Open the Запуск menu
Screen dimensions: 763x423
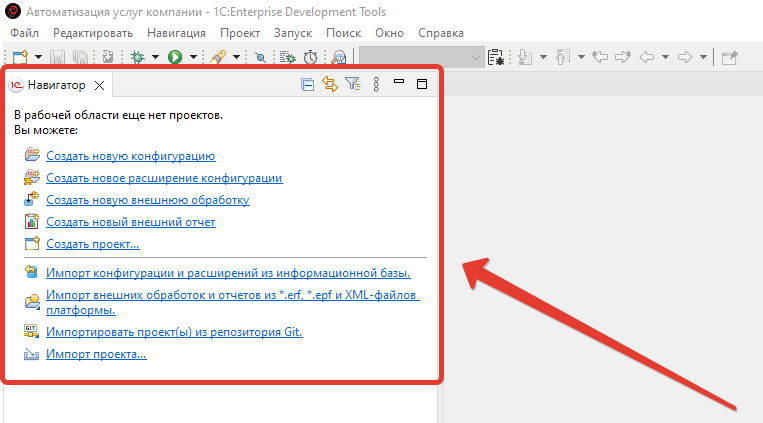tap(293, 33)
